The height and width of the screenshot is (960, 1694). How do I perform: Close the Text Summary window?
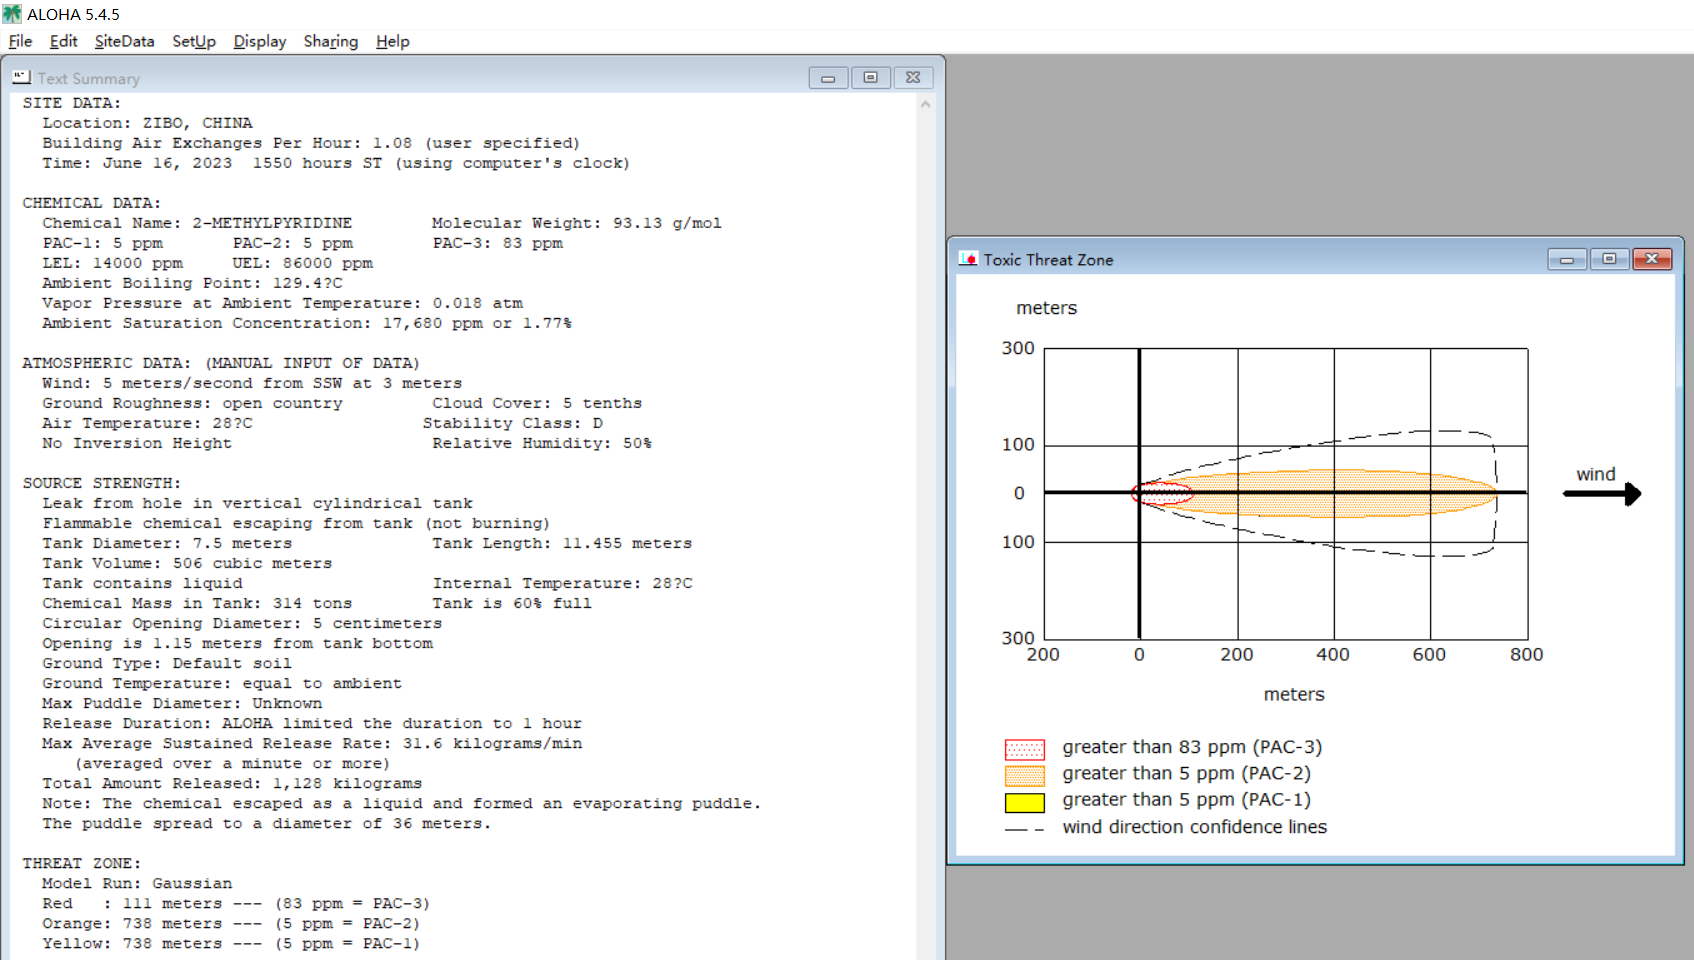913,78
